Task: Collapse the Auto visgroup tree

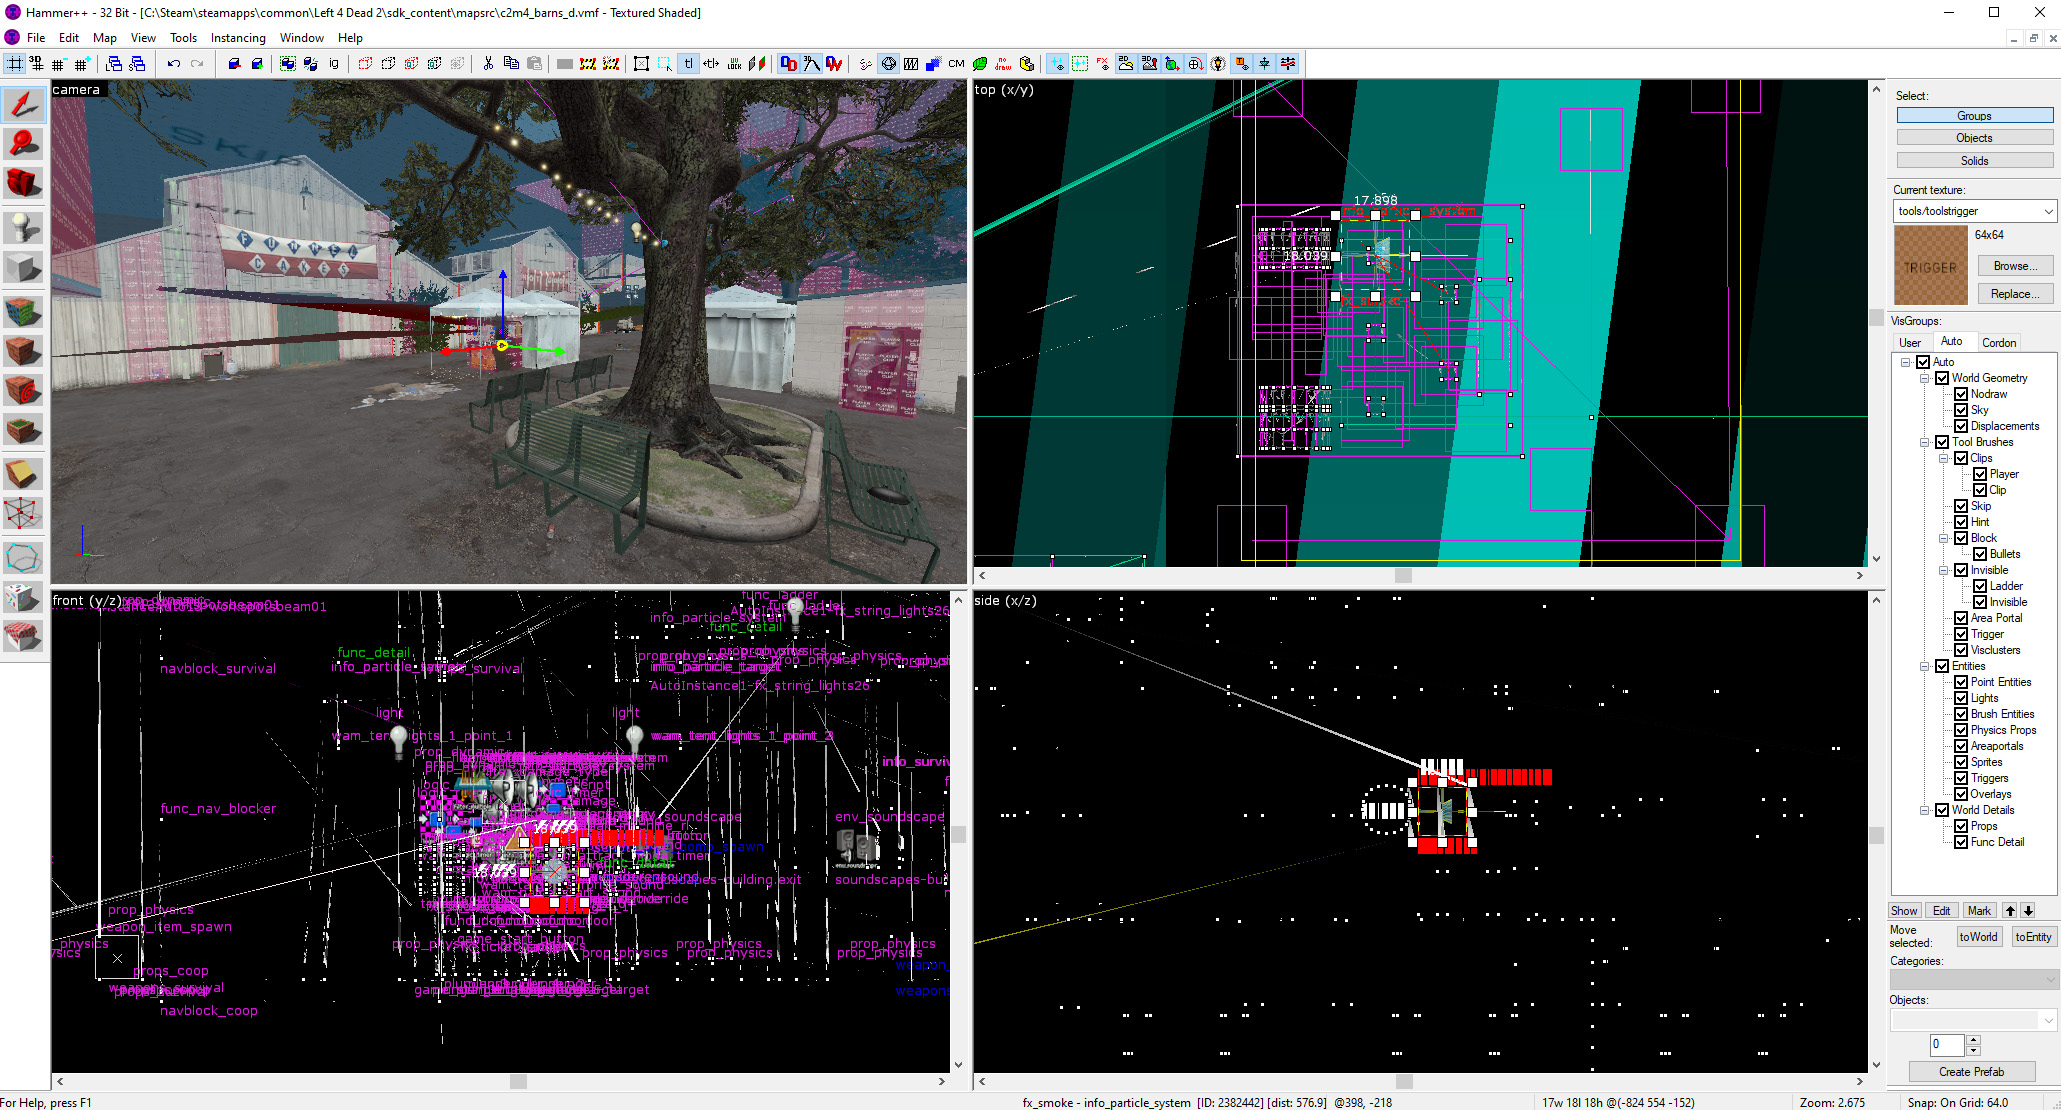Action: (x=1906, y=362)
